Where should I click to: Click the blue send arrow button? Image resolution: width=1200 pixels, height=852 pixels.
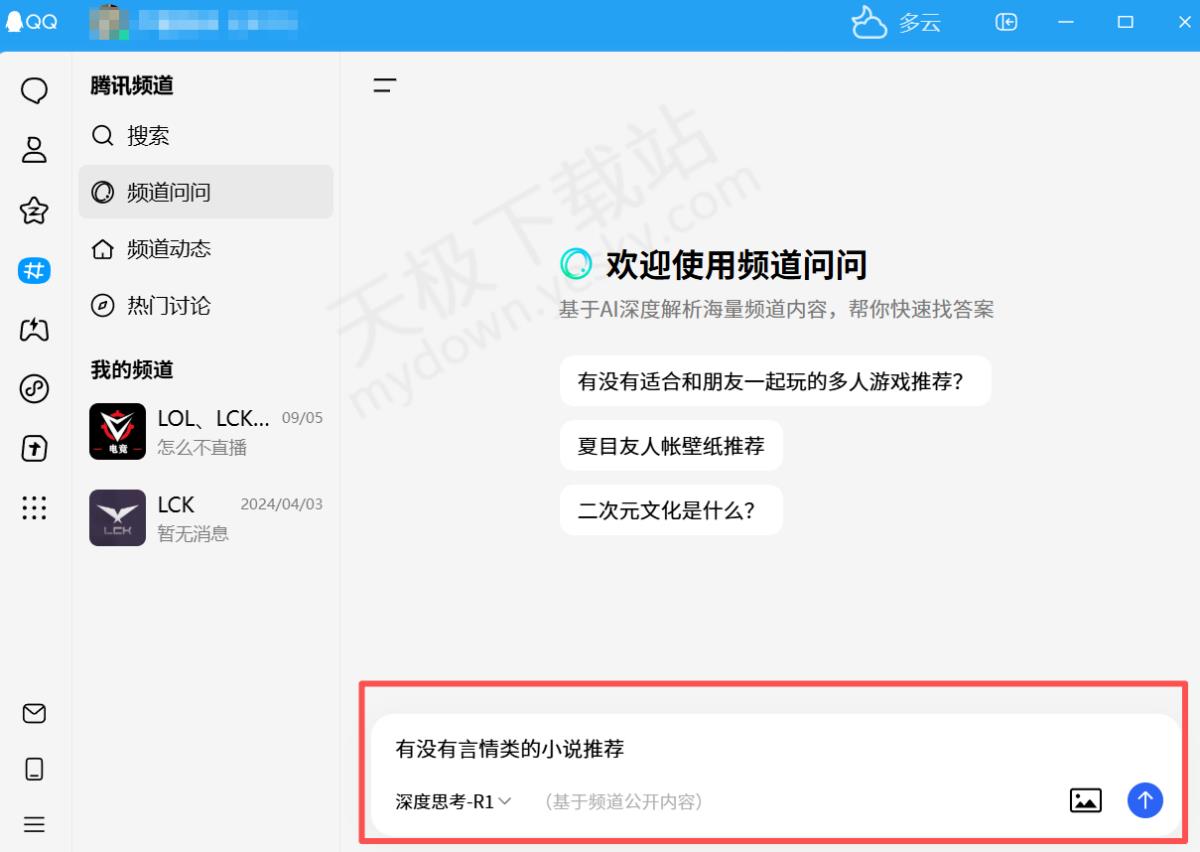point(1145,800)
